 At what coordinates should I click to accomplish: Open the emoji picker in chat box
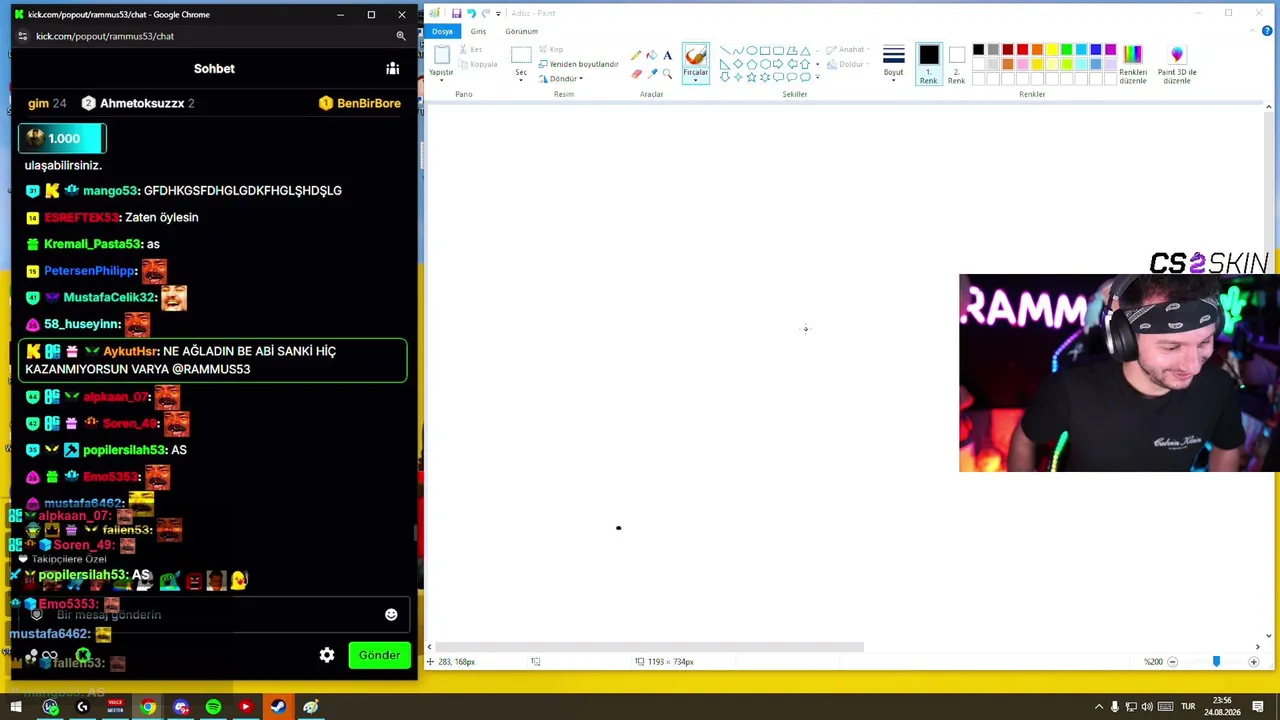391,615
